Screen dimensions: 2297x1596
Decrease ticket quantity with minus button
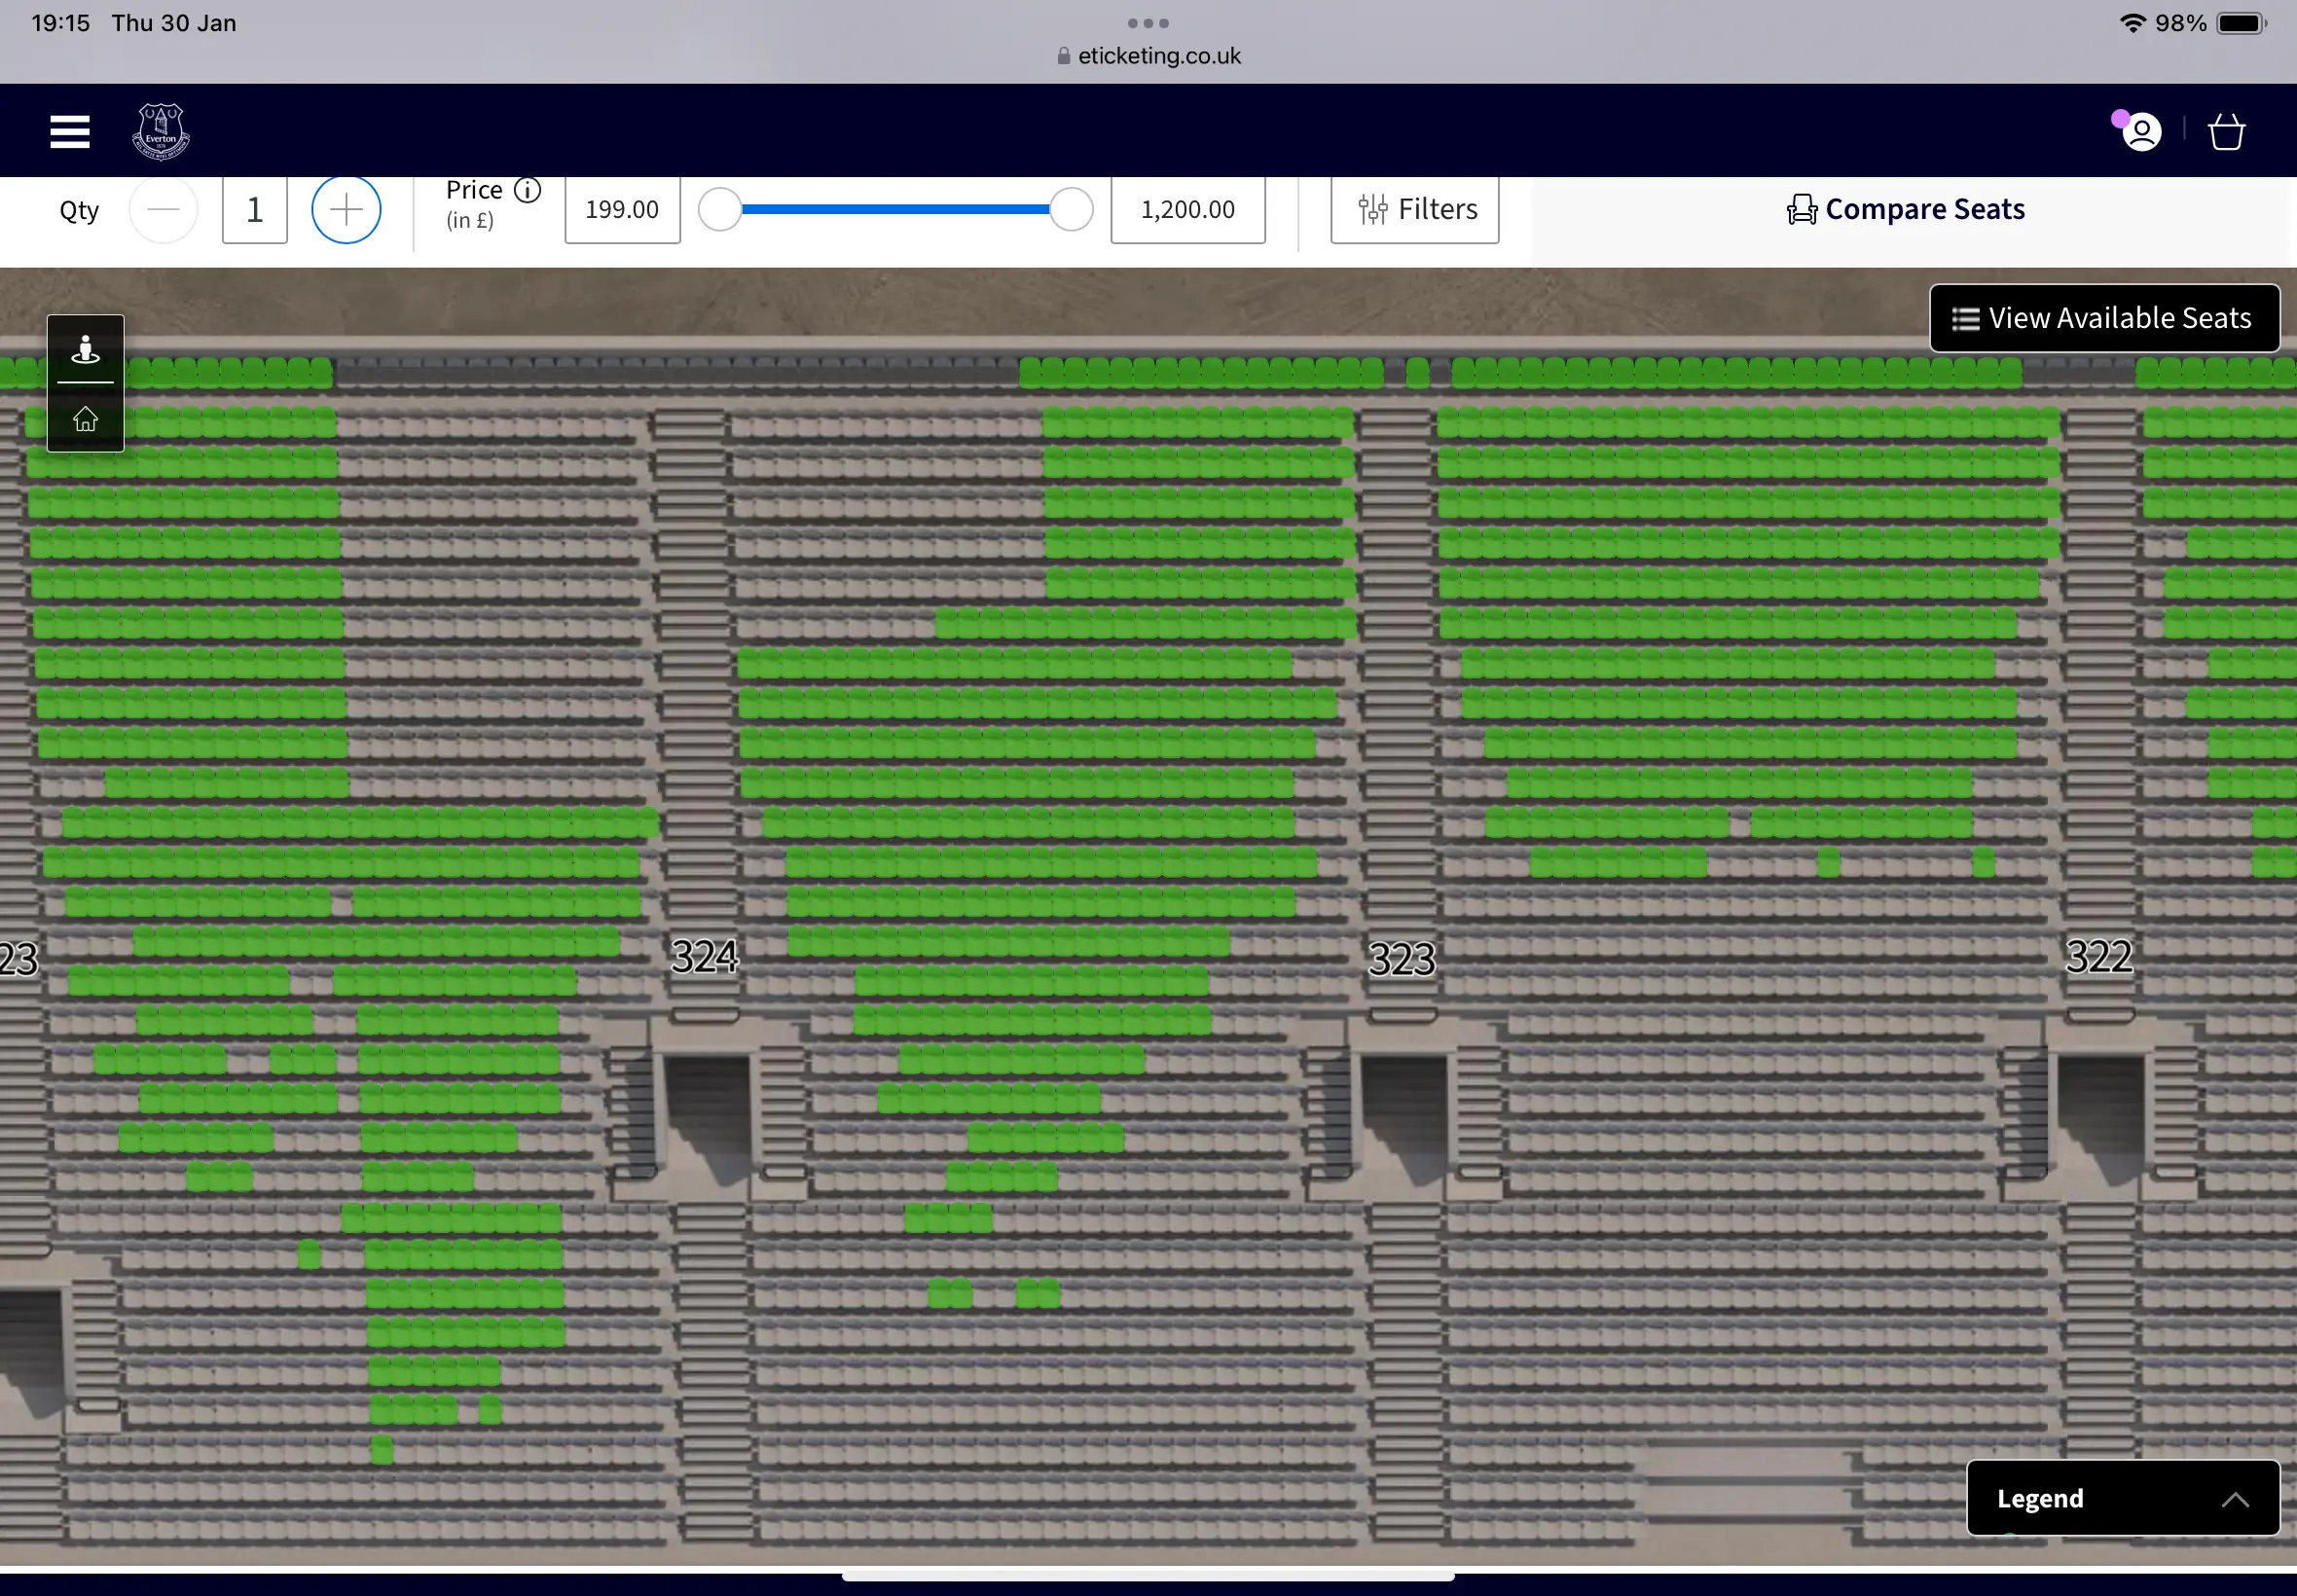163,210
